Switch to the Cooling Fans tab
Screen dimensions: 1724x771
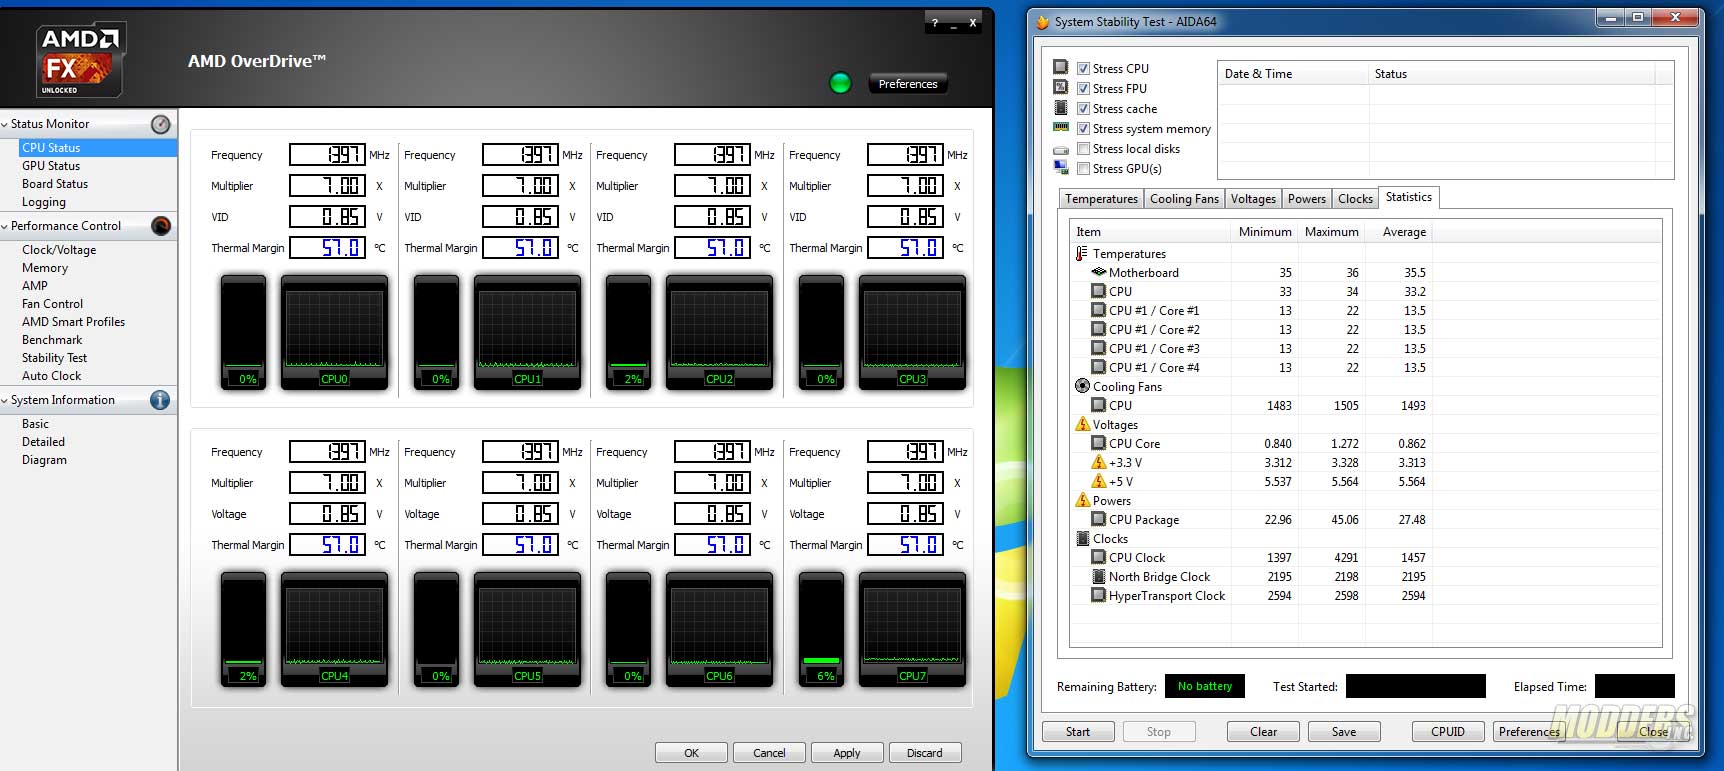(1184, 199)
